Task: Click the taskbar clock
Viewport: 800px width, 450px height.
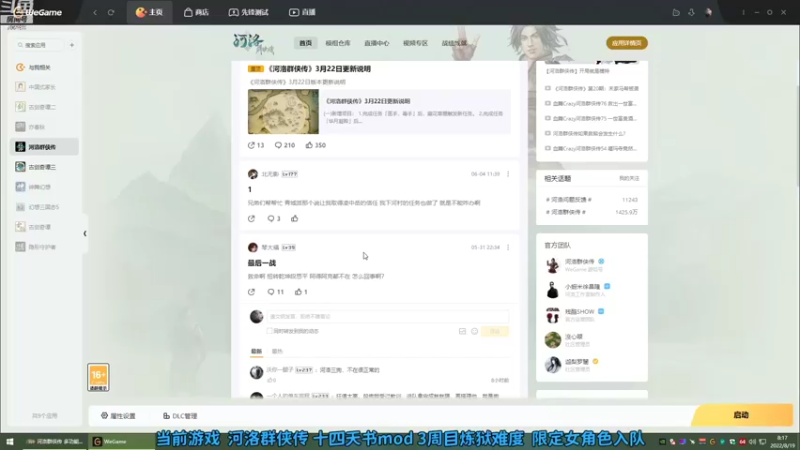Action: 784,442
